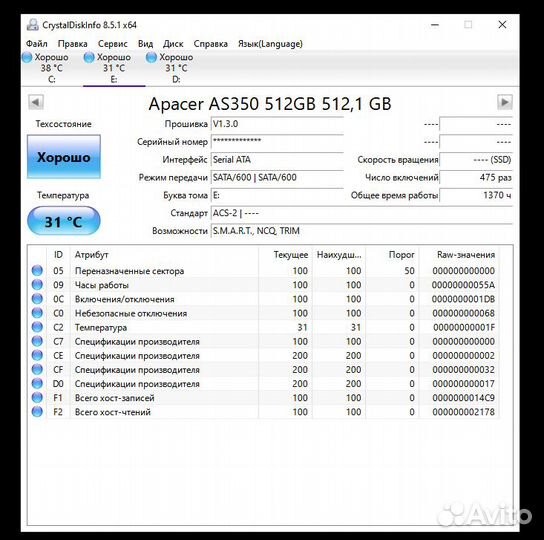Click status orb for attribute CF row
The height and width of the screenshot is (540, 544).
coord(37,370)
